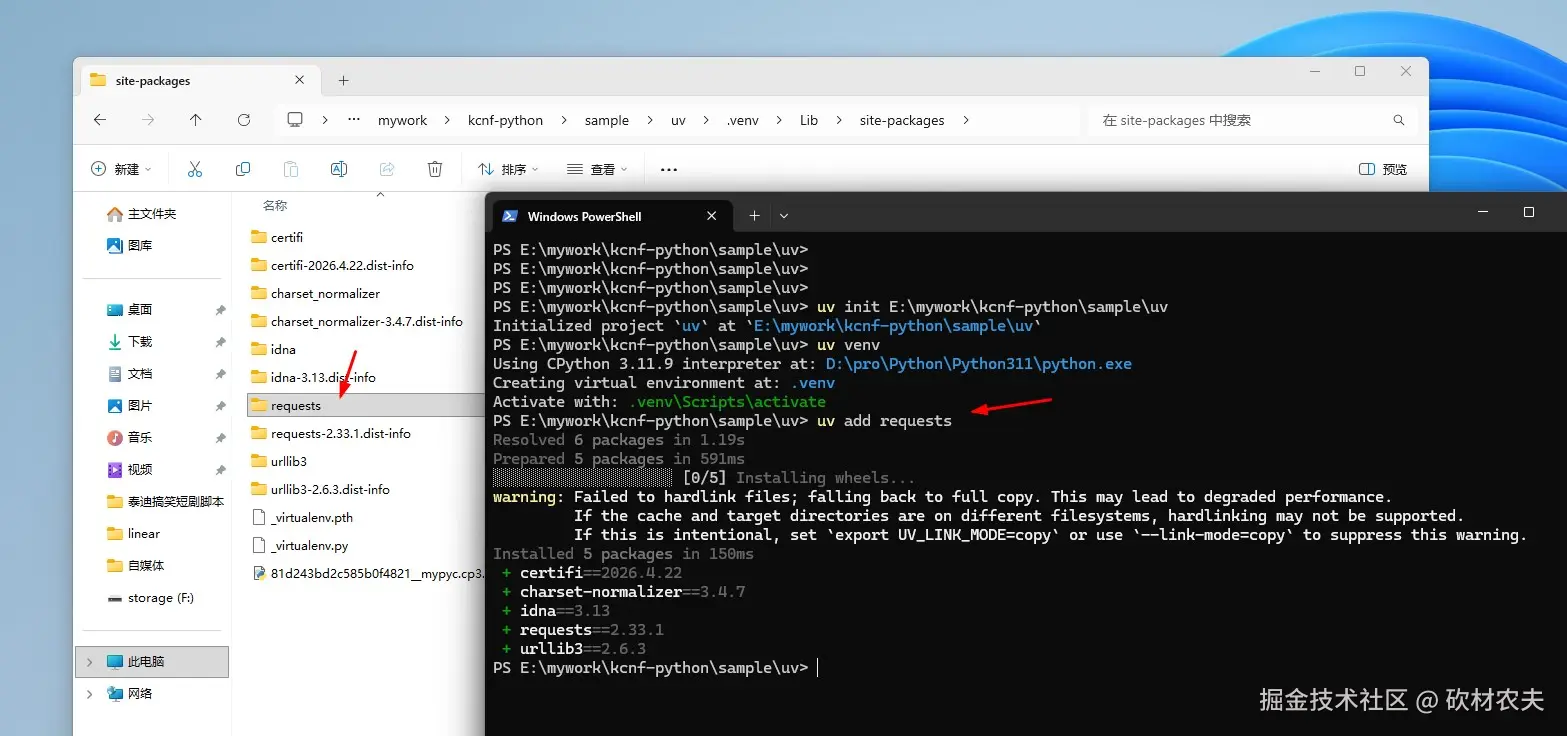Click the Cut scissors icon in Explorer toolbar

pos(195,169)
